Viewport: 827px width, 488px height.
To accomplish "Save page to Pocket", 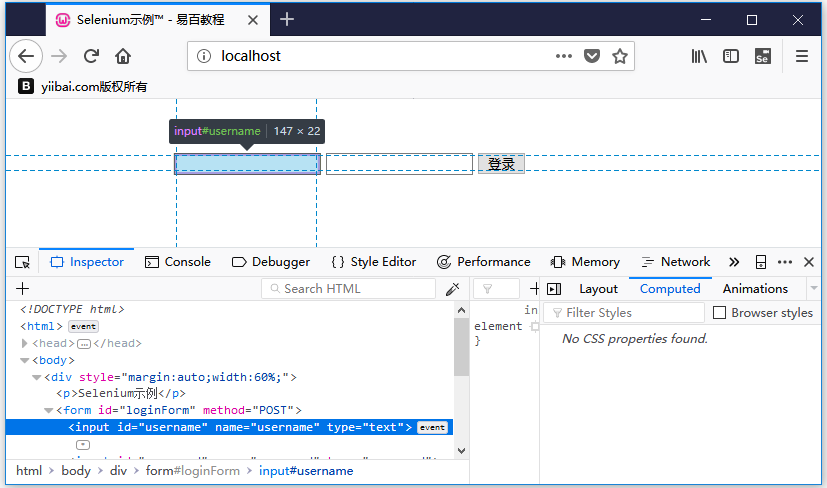I will [x=592, y=56].
